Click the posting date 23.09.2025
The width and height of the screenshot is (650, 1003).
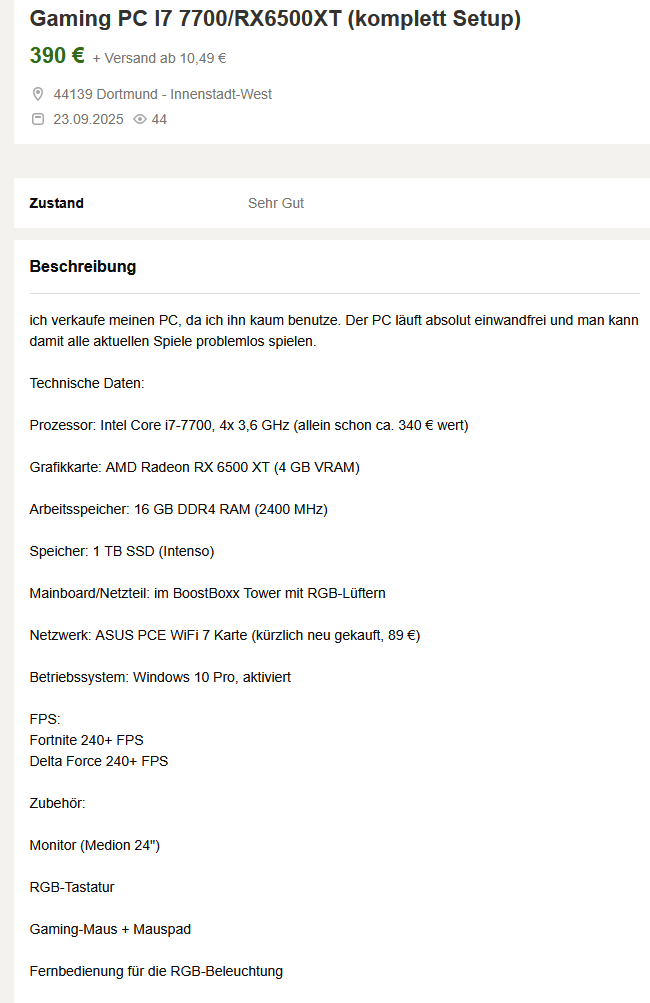(88, 119)
